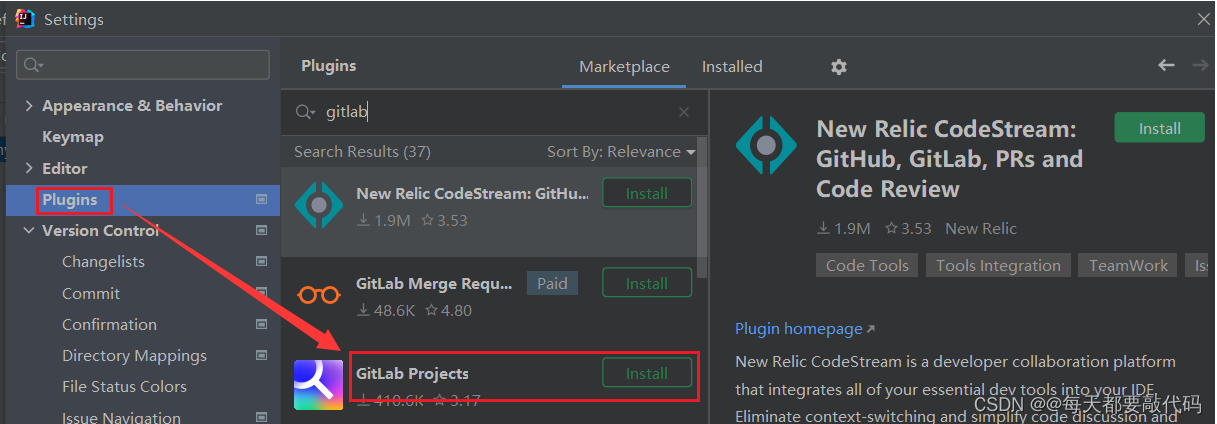Screen dimensions: 1217x424
Task: Click project-level marker beside Changelists
Action: (x=261, y=262)
